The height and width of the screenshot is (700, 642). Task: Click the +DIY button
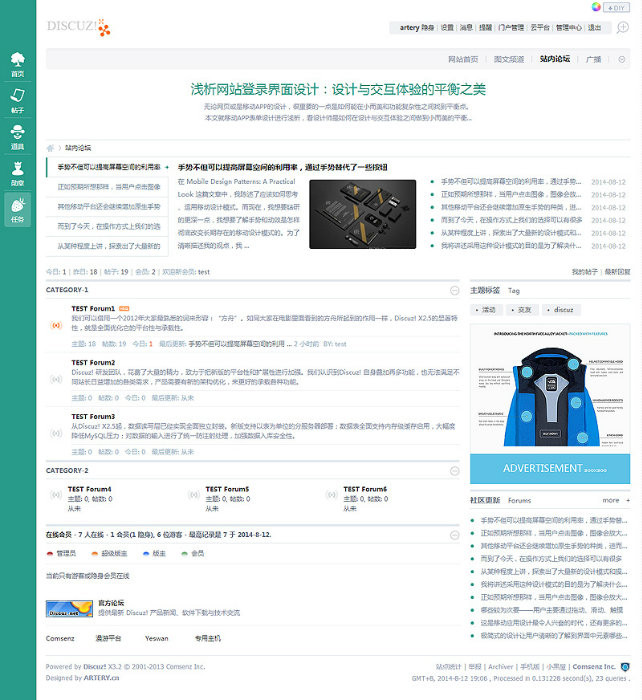pos(616,7)
